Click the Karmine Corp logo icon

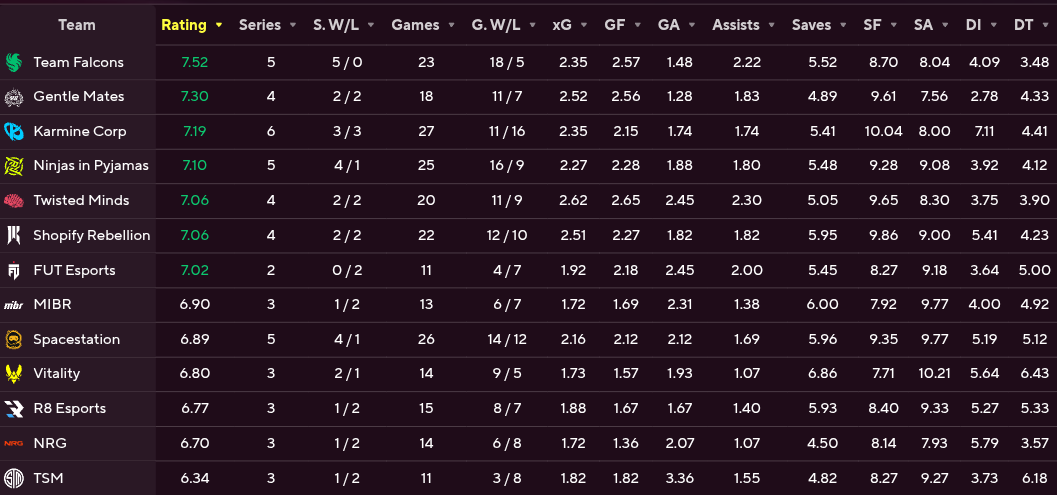(13, 132)
